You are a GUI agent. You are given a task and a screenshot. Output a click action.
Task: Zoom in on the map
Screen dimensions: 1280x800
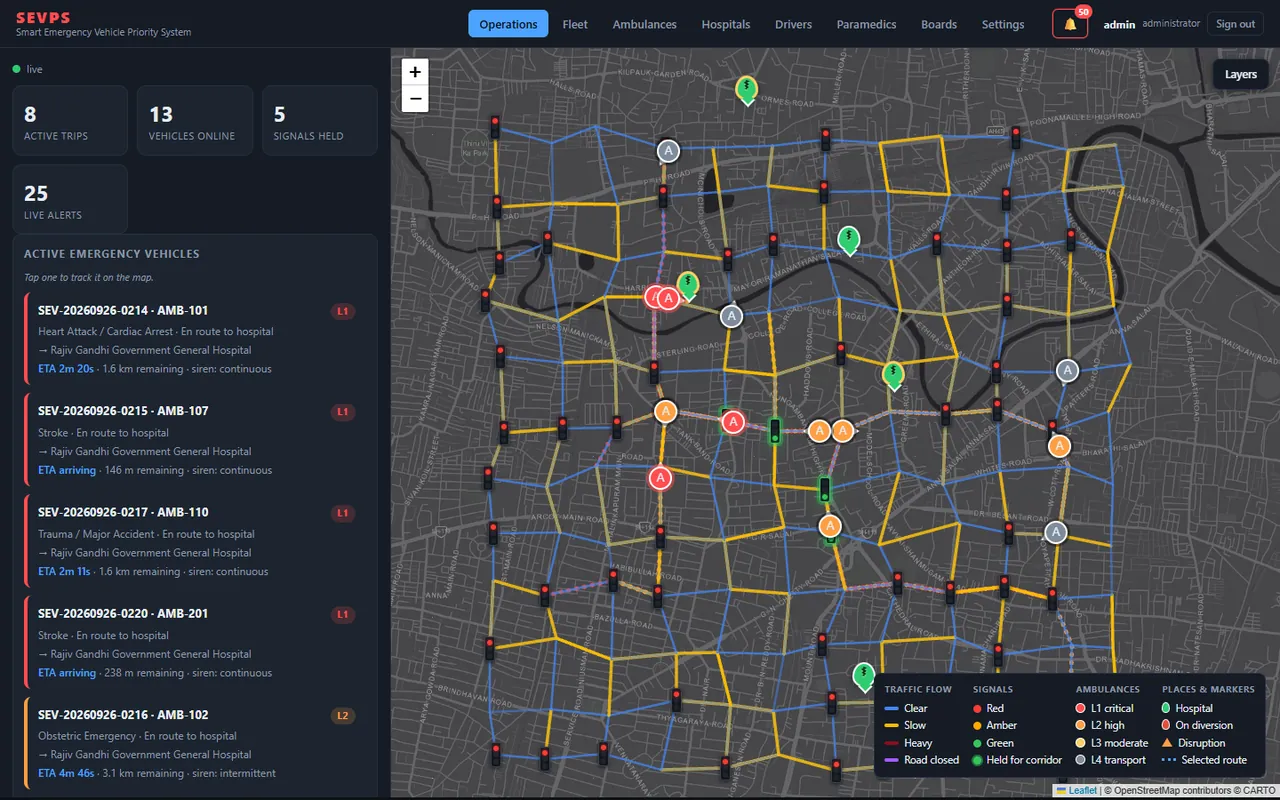pyautogui.click(x=415, y=72)
